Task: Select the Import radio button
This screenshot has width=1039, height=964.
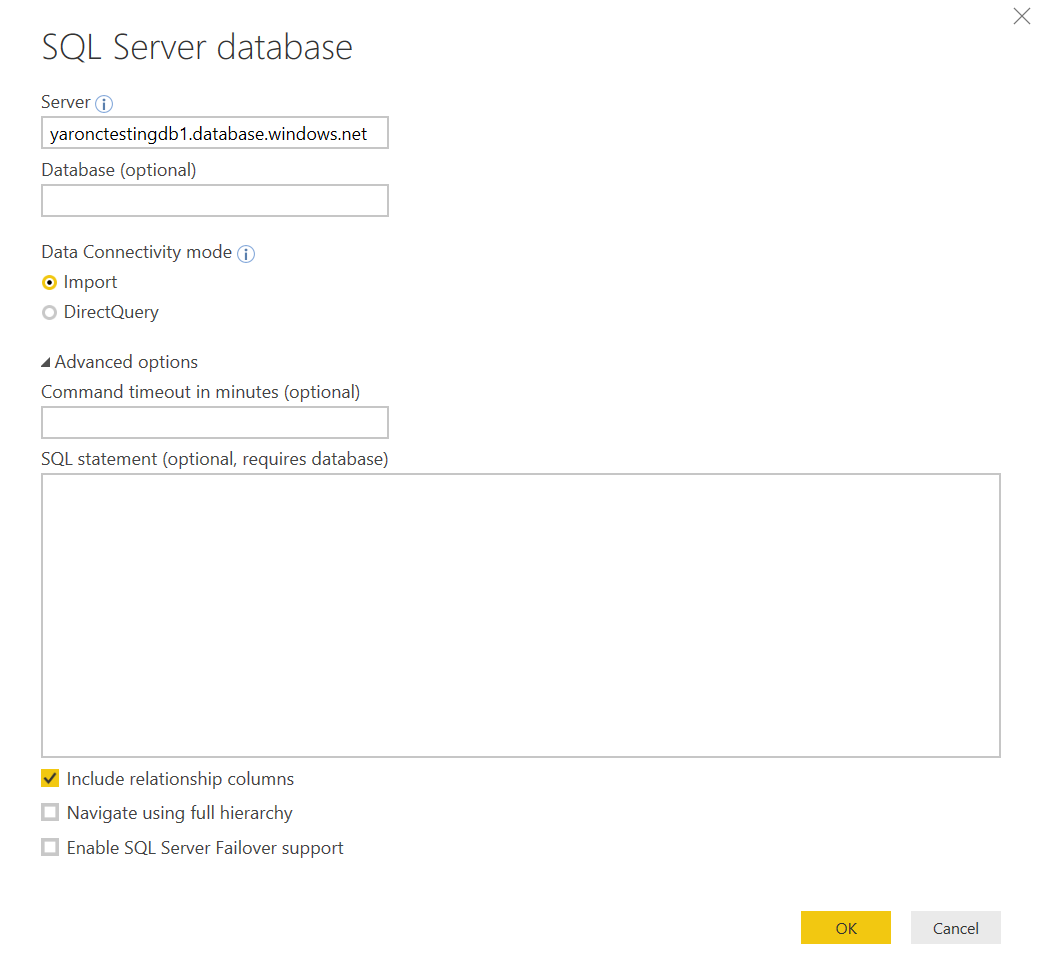Action: click(x=50, y=283)
